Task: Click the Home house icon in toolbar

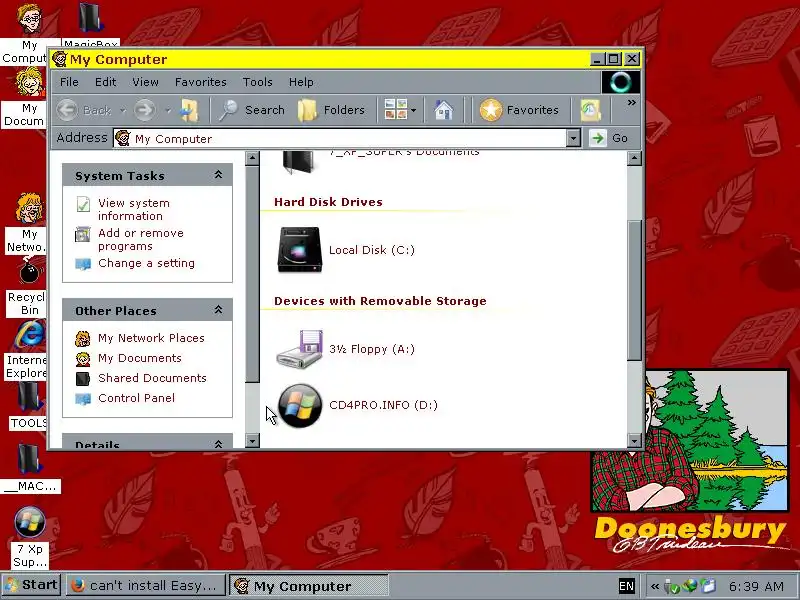Action: [x=443, y=110]
